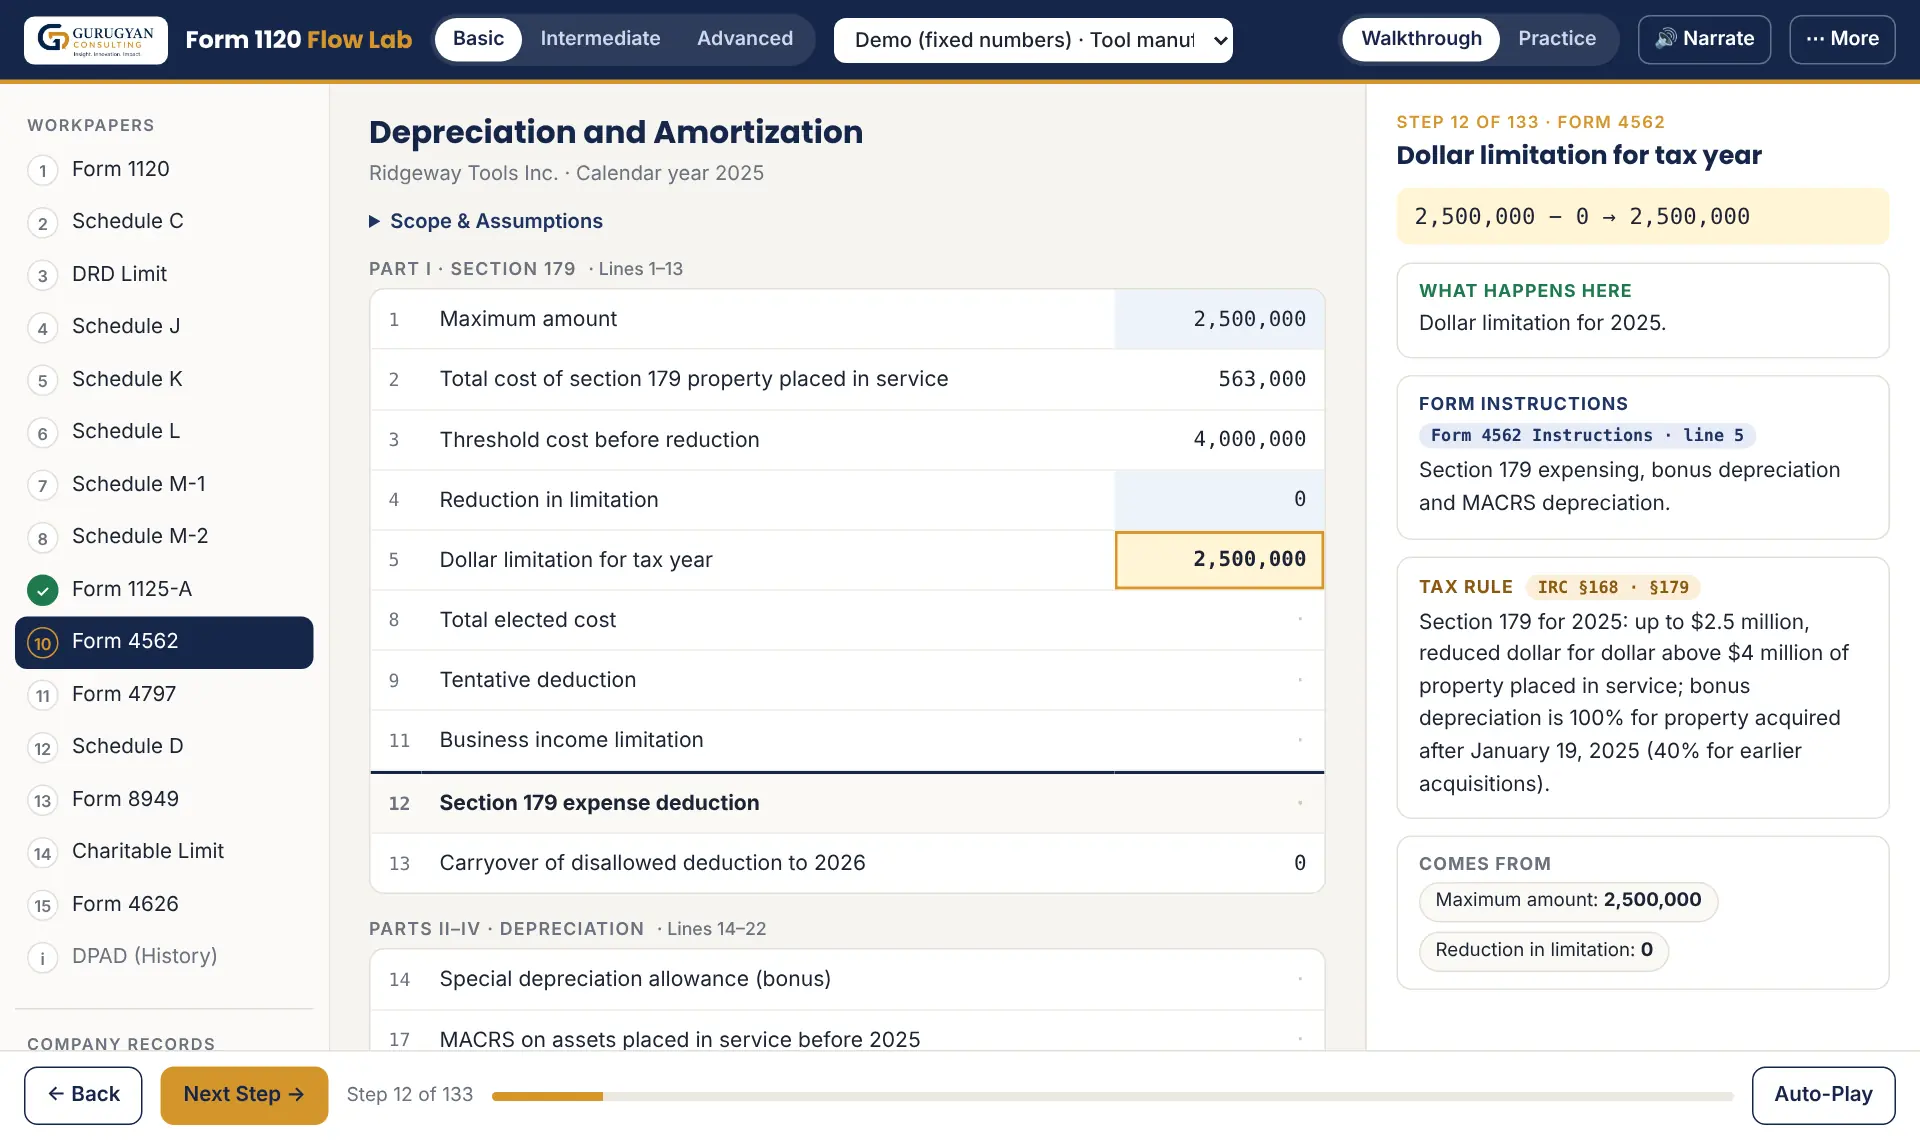The image size is (1920, 1140).
Task: Click the green checkmark beside Form 1125-A
Action: (x=42, y=590)
